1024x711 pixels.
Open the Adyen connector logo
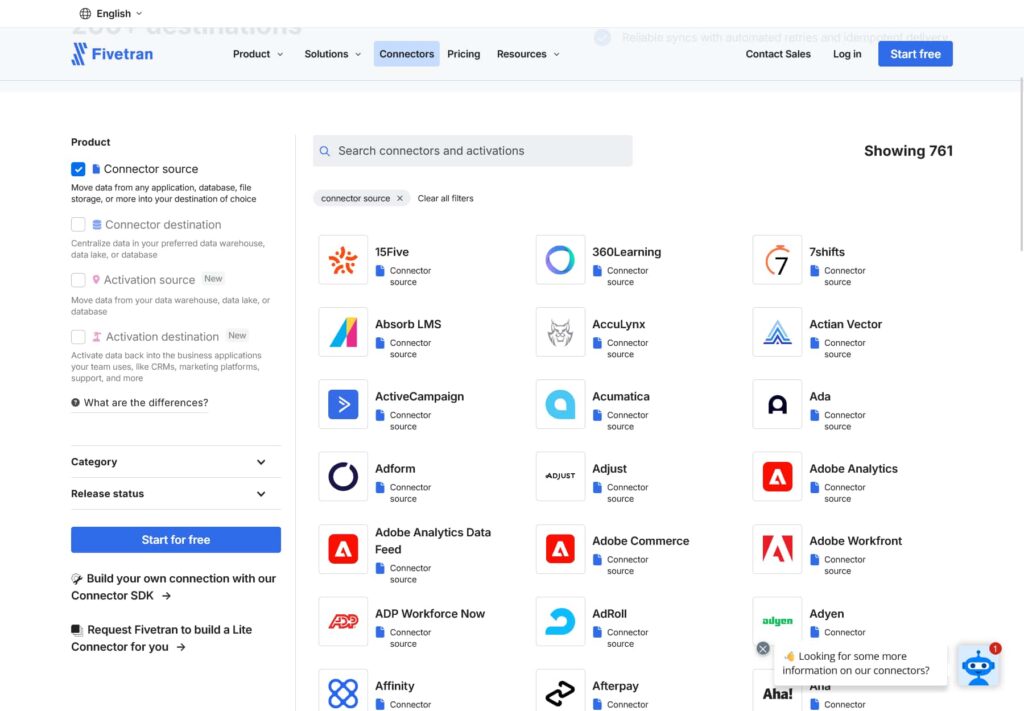pyautogui.click(x=777, y=620)
